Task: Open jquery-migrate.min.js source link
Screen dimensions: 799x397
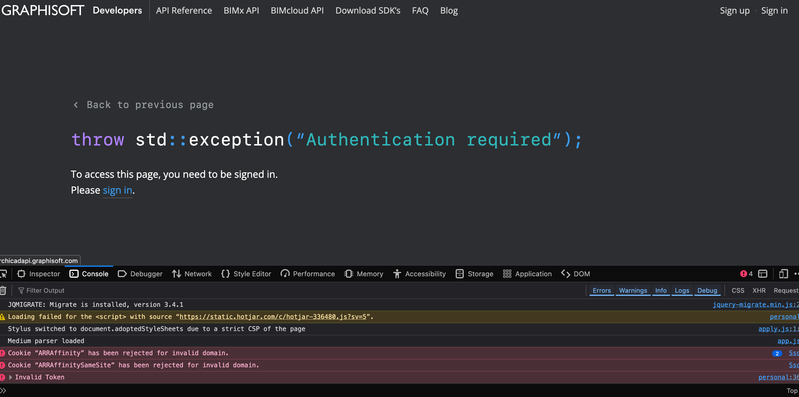Action: click(756, 305)
